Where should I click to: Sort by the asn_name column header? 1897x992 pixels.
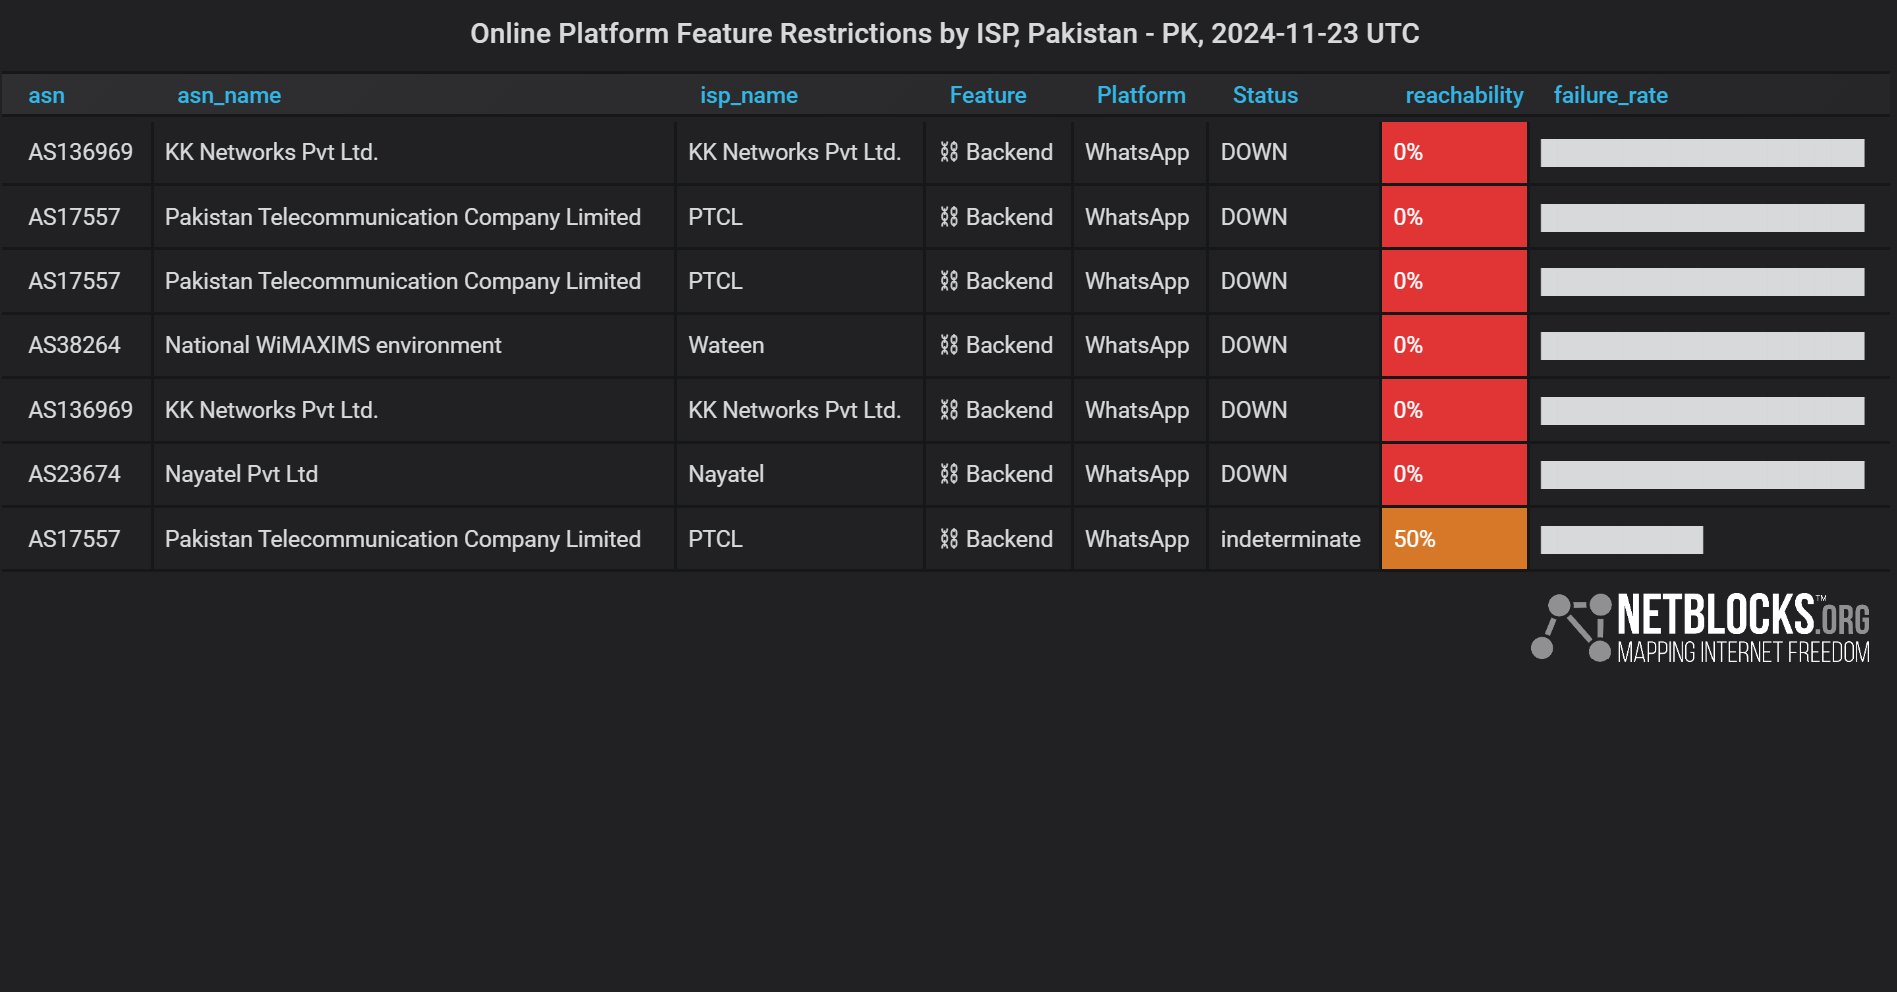[229, 96]
